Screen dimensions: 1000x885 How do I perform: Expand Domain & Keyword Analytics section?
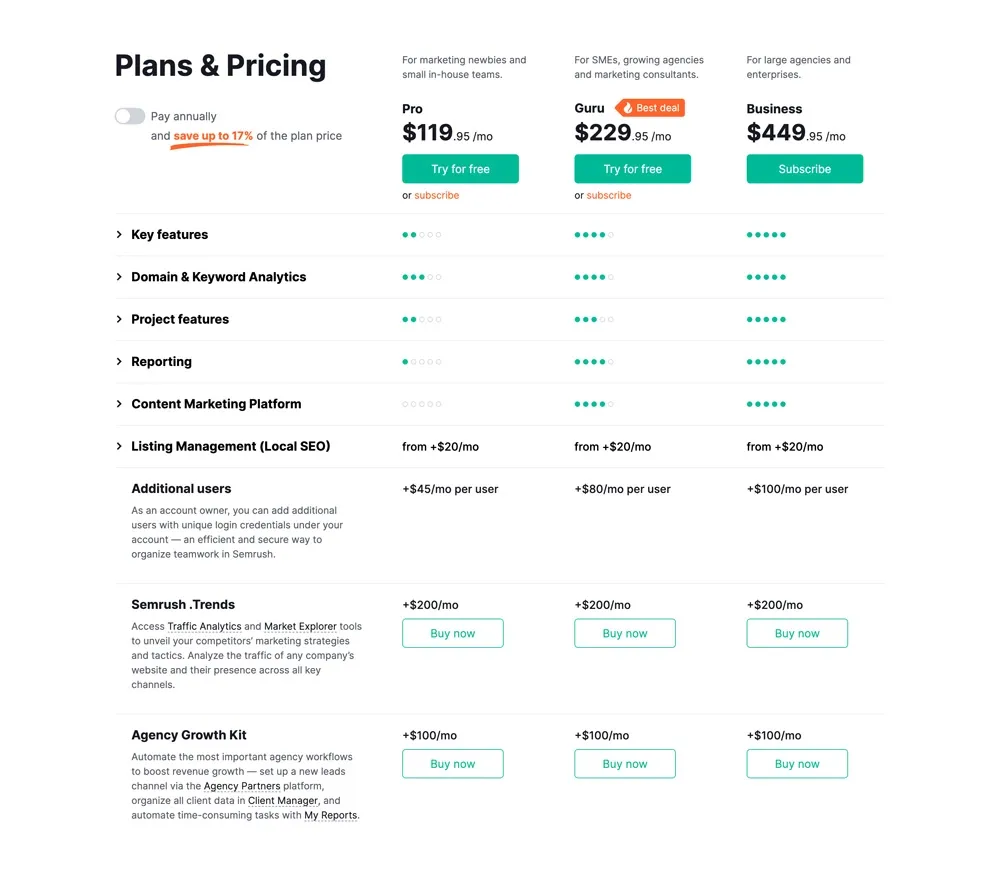119,277
